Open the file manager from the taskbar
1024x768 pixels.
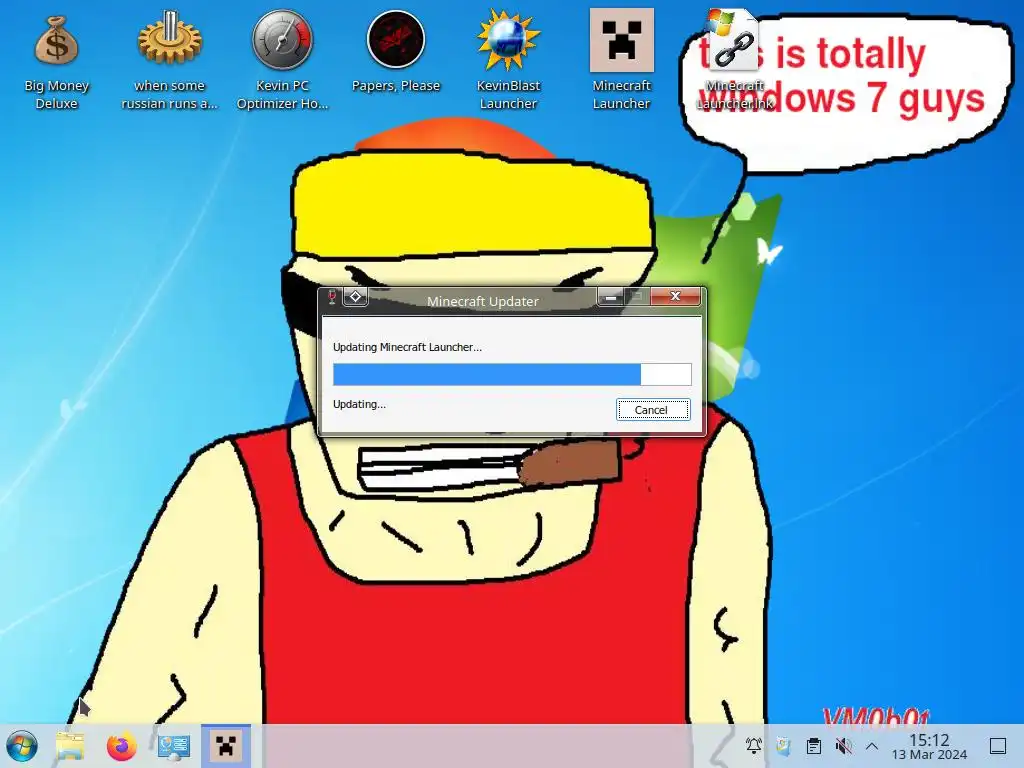click(70, 746)
